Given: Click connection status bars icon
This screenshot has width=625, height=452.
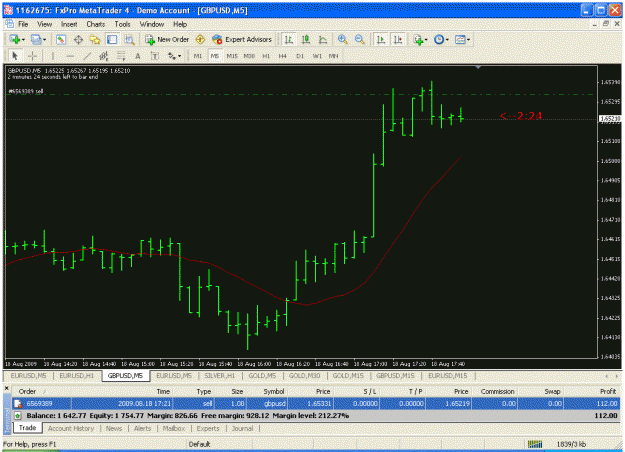Looking at the screenshot, I should pos(535,444).
